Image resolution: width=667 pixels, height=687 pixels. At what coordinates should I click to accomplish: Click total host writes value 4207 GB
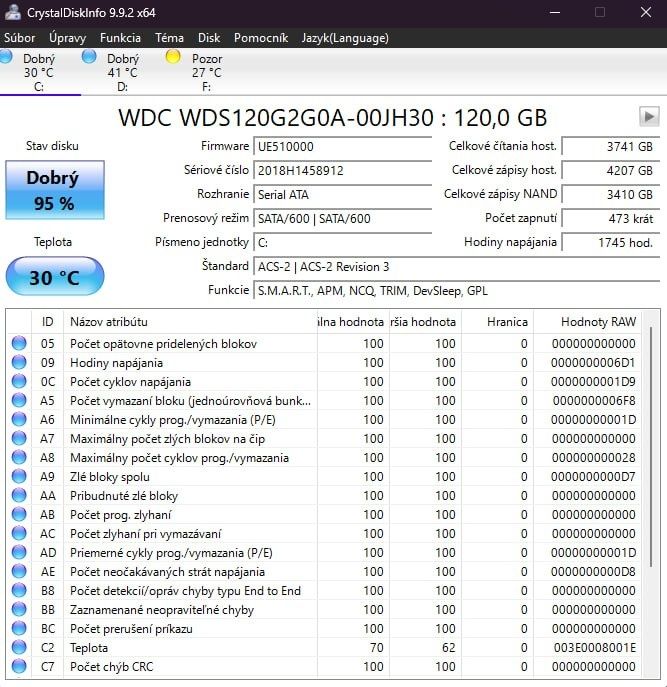point(611,170)
